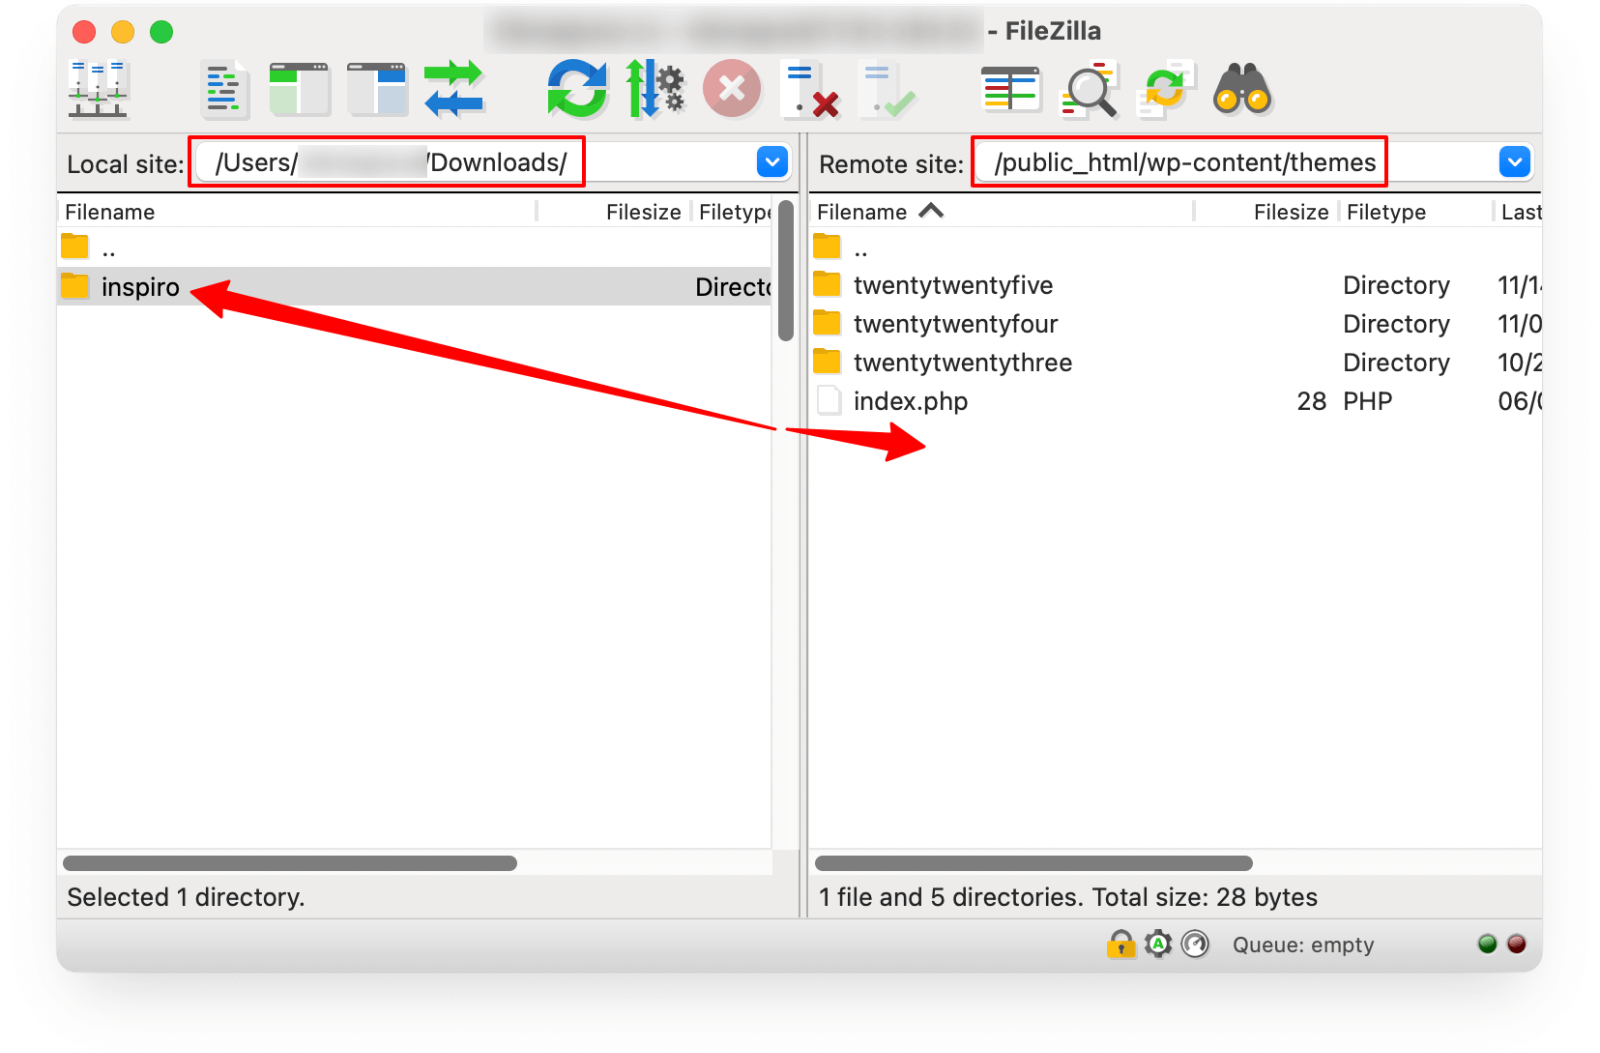Toggle synchronized browsing
Viewport: 1600px width, 1053px height.
click(x=1165, y=89)
